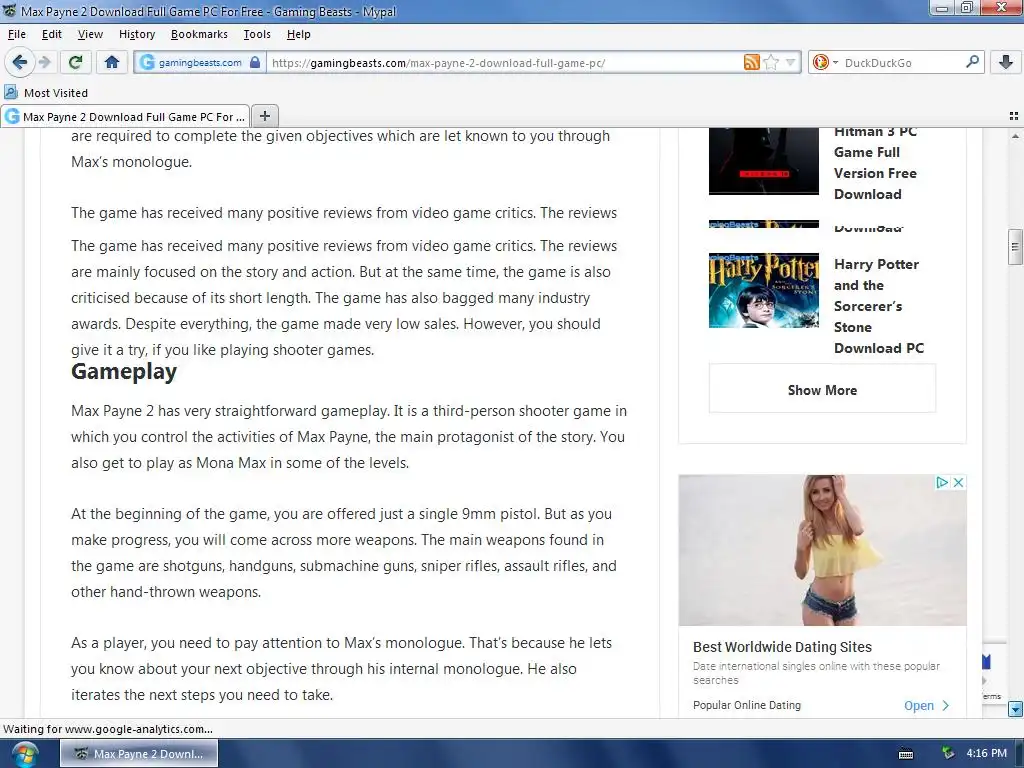Click the on-screen keyboard tray icon
Viewport: 1024px width, 768px height.
pyautogui.click(x=906, y=754)
